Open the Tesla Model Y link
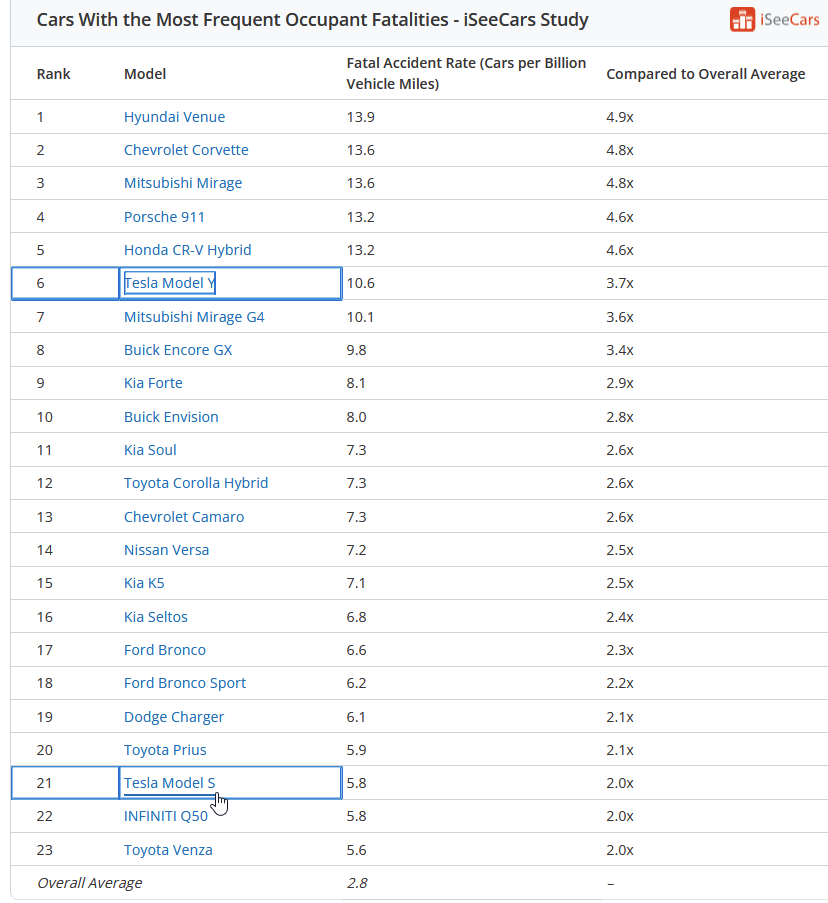 [170, 283]
